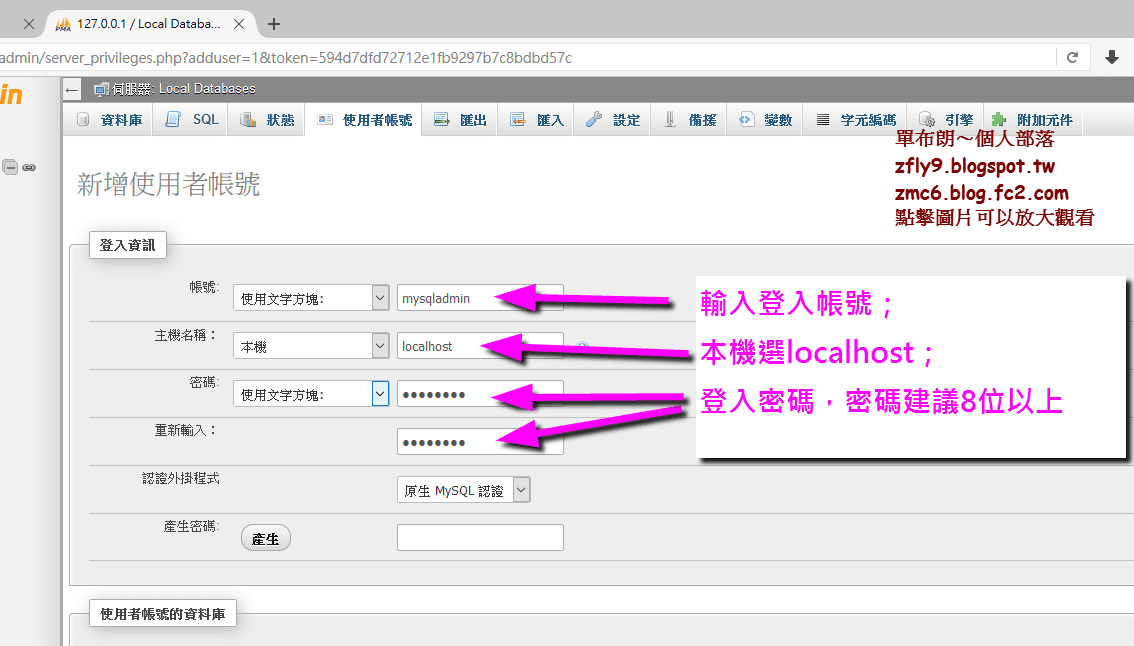Open the 認證外掛程式 dropdown (原生 MySQL 認證)
This screenshot has height=646, width=1134.
pos(464,490)
